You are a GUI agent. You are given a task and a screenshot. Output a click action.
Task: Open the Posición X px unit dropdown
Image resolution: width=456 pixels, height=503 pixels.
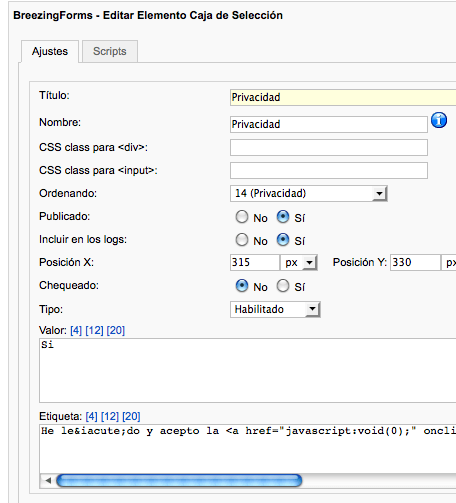pos(299,263)
